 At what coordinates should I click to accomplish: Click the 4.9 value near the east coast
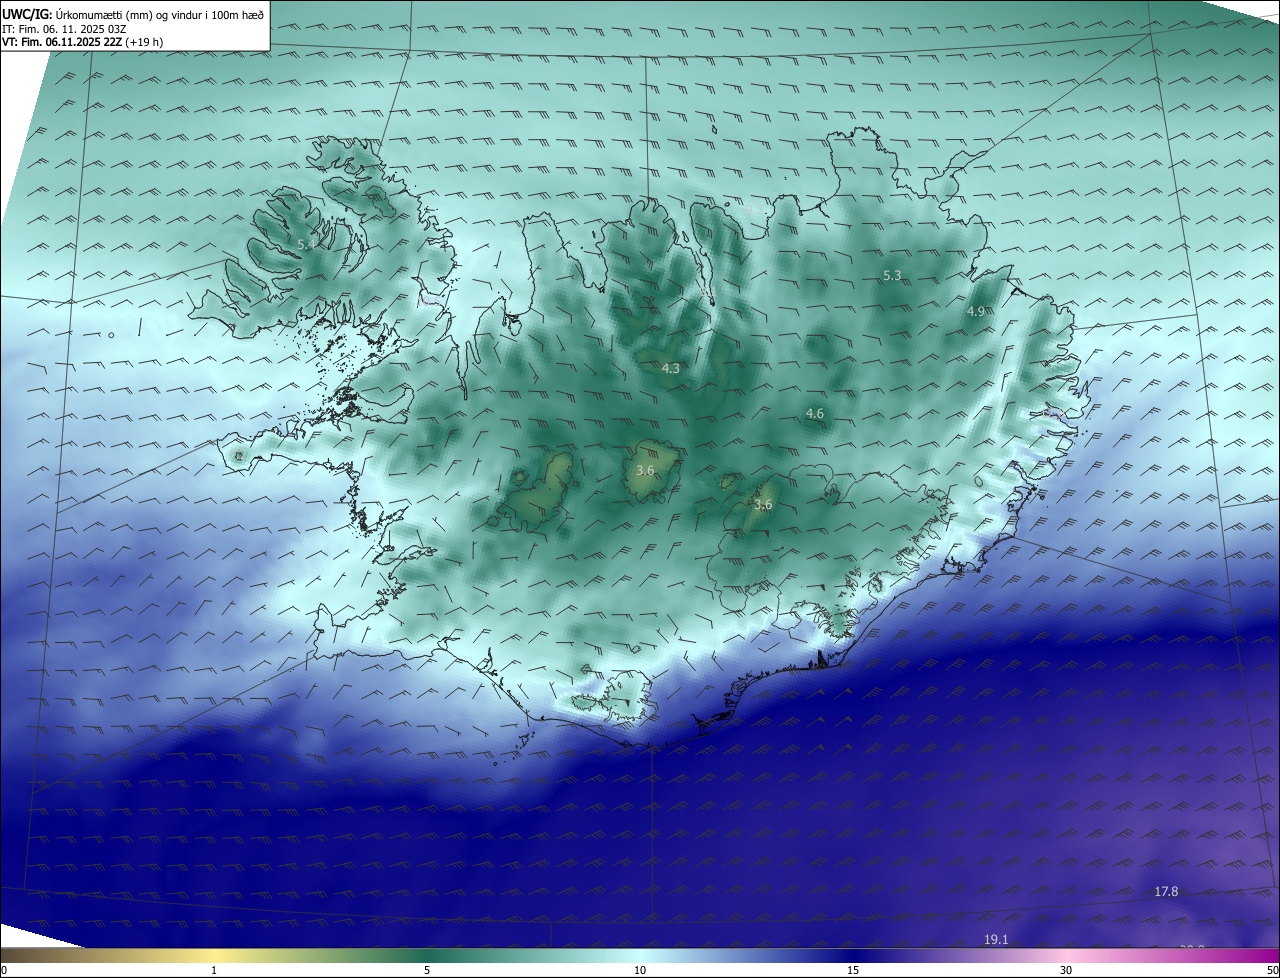coord(975,312)
